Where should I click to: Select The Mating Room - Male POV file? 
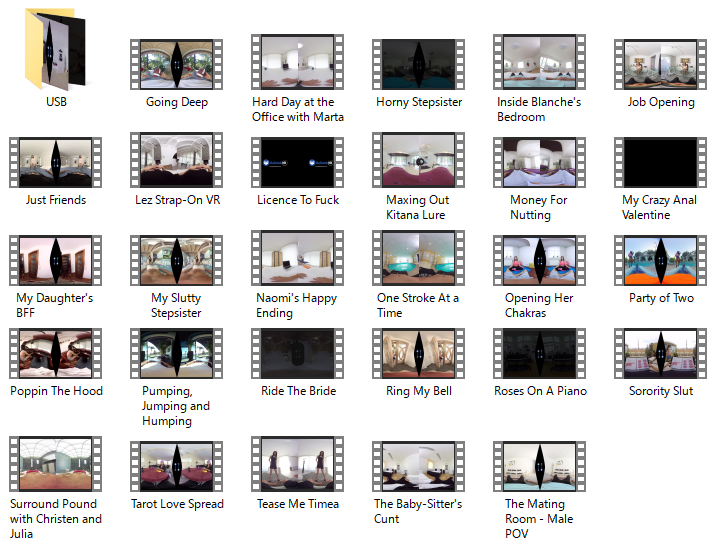point(540,464)
